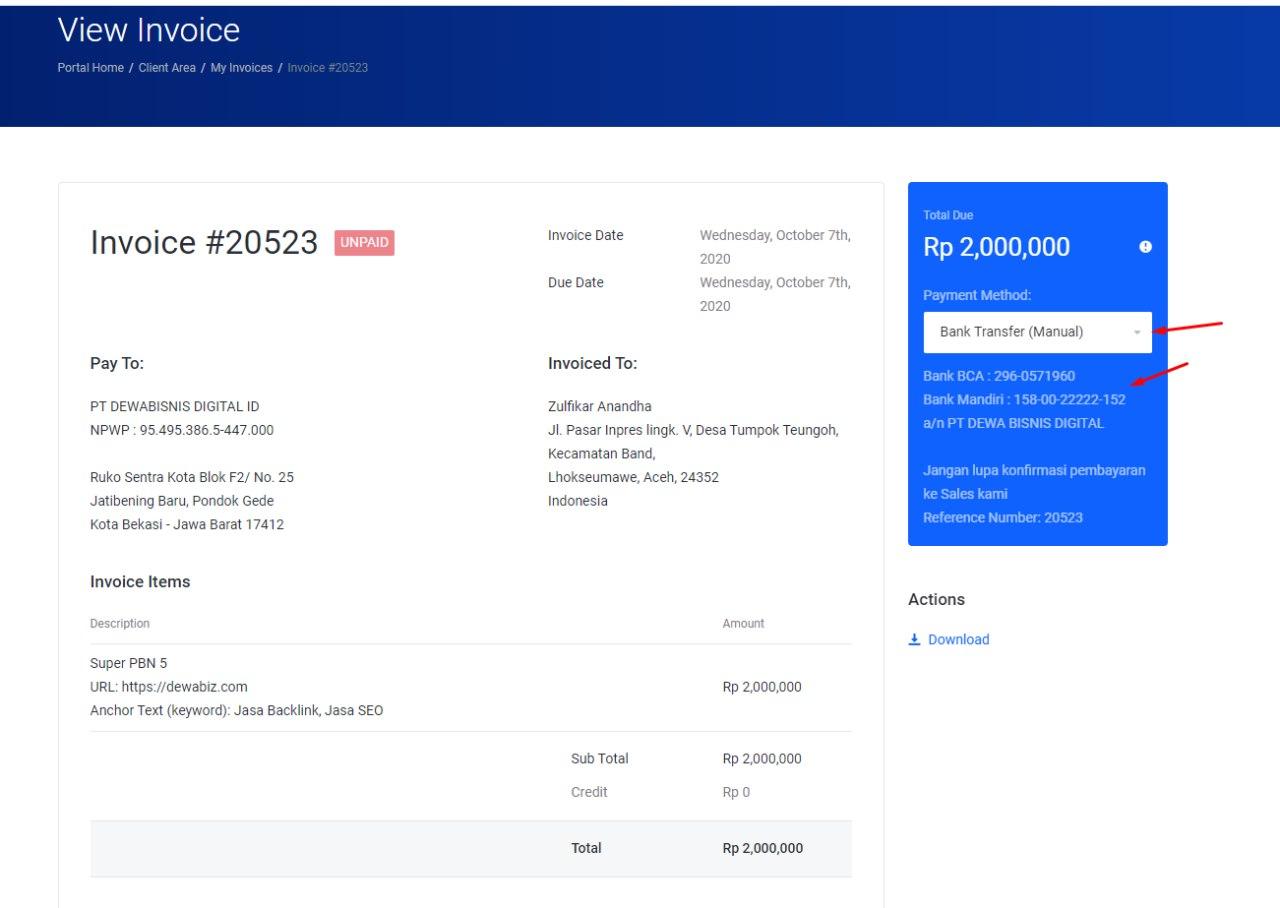The image size is (1280, 908).
Task: Click the Invoice #20523 breadcrumb item
Action: tap(327, 68)
